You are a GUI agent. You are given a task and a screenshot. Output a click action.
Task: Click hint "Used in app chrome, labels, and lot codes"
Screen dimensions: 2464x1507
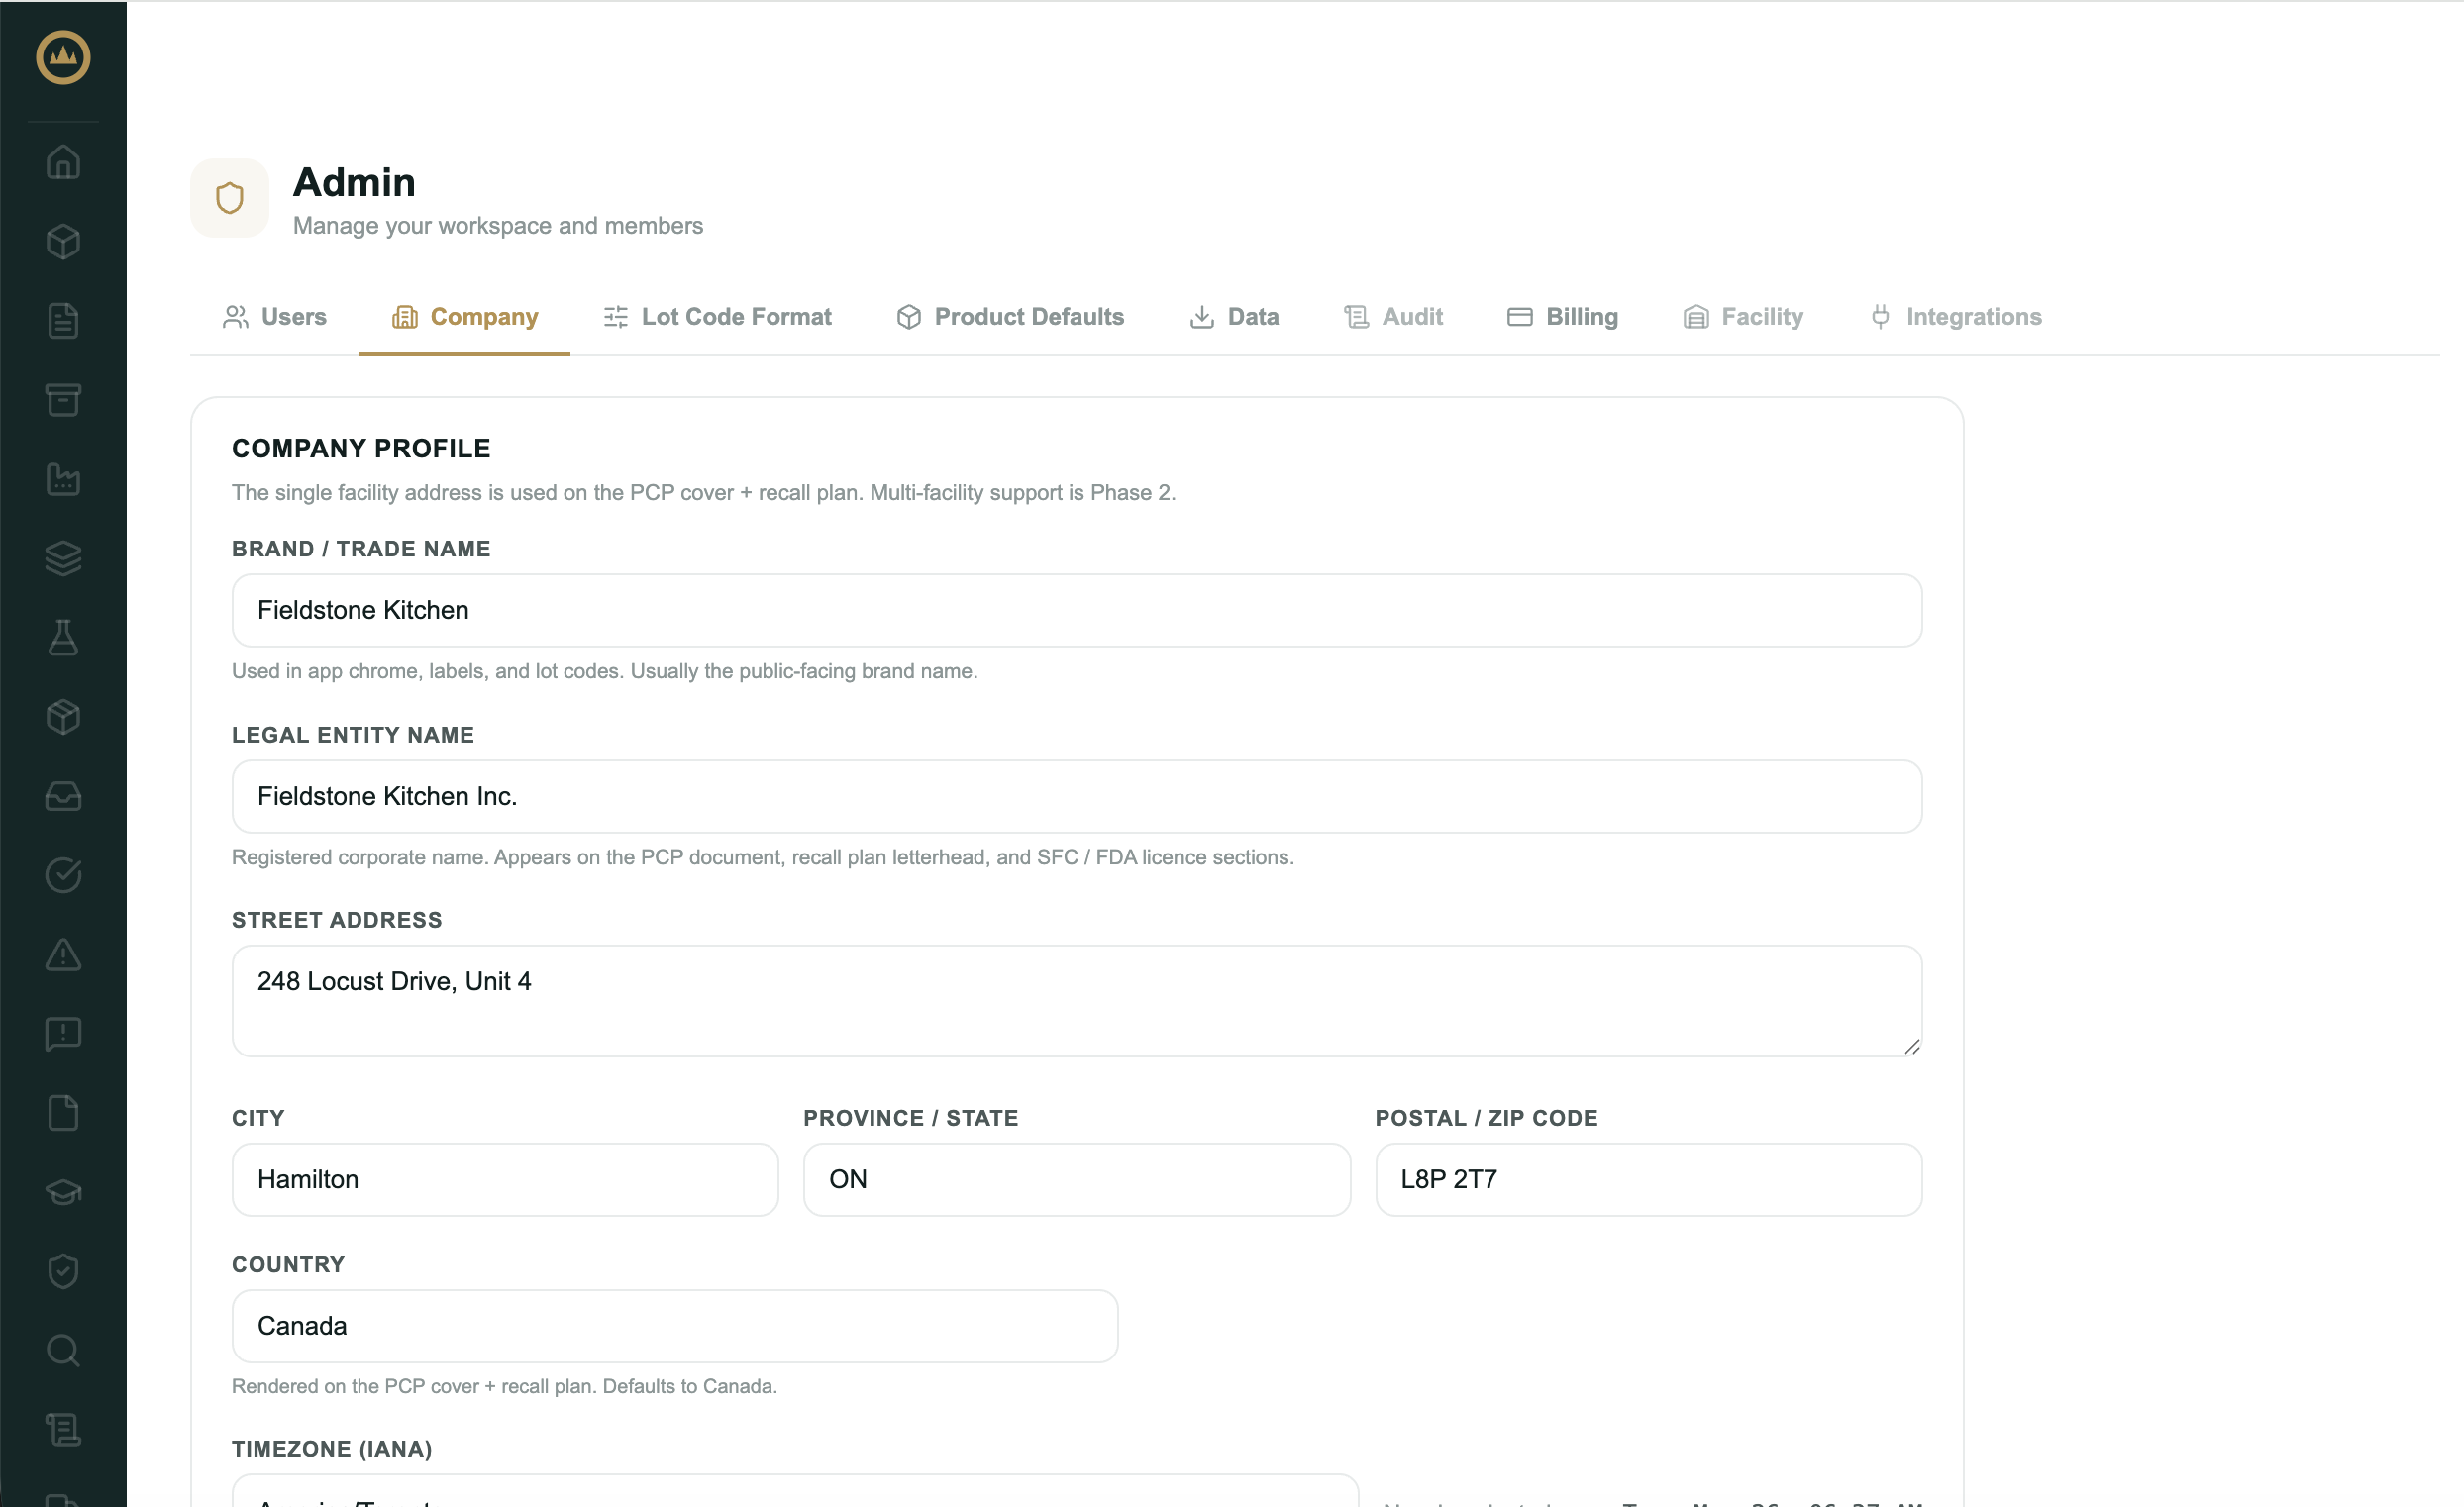[x=428, y=671]
